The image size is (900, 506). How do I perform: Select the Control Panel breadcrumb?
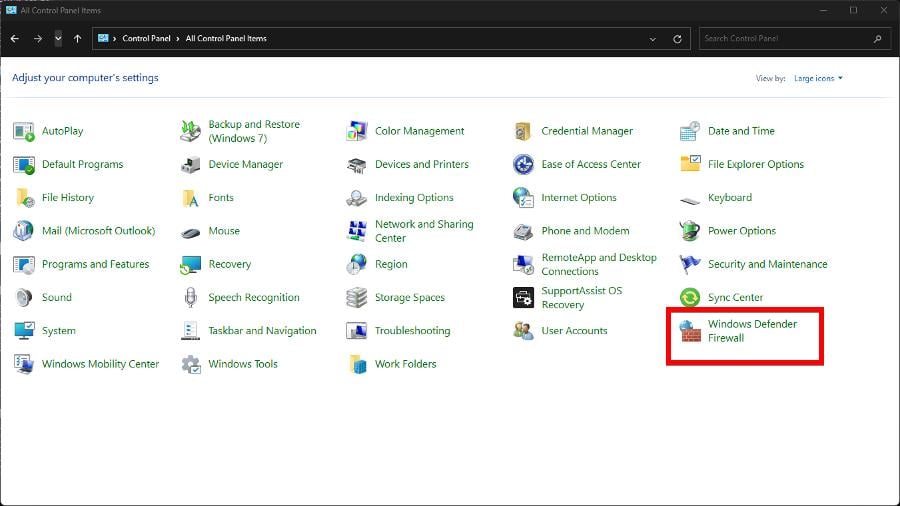click(146, 38)
